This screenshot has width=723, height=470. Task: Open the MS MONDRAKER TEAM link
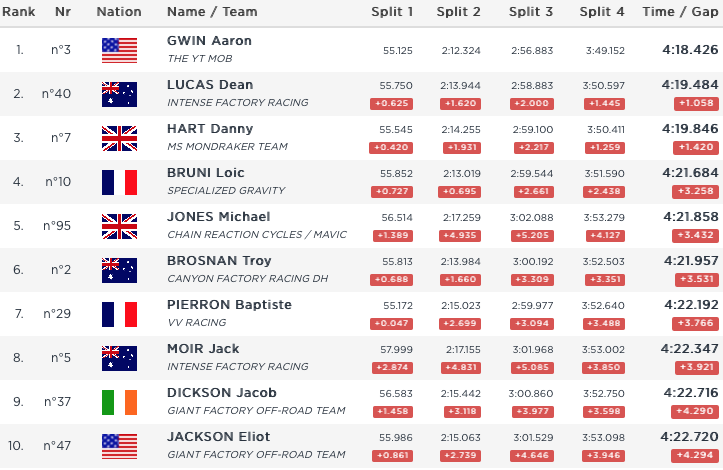pyautogui.click(x=227, y=147)
